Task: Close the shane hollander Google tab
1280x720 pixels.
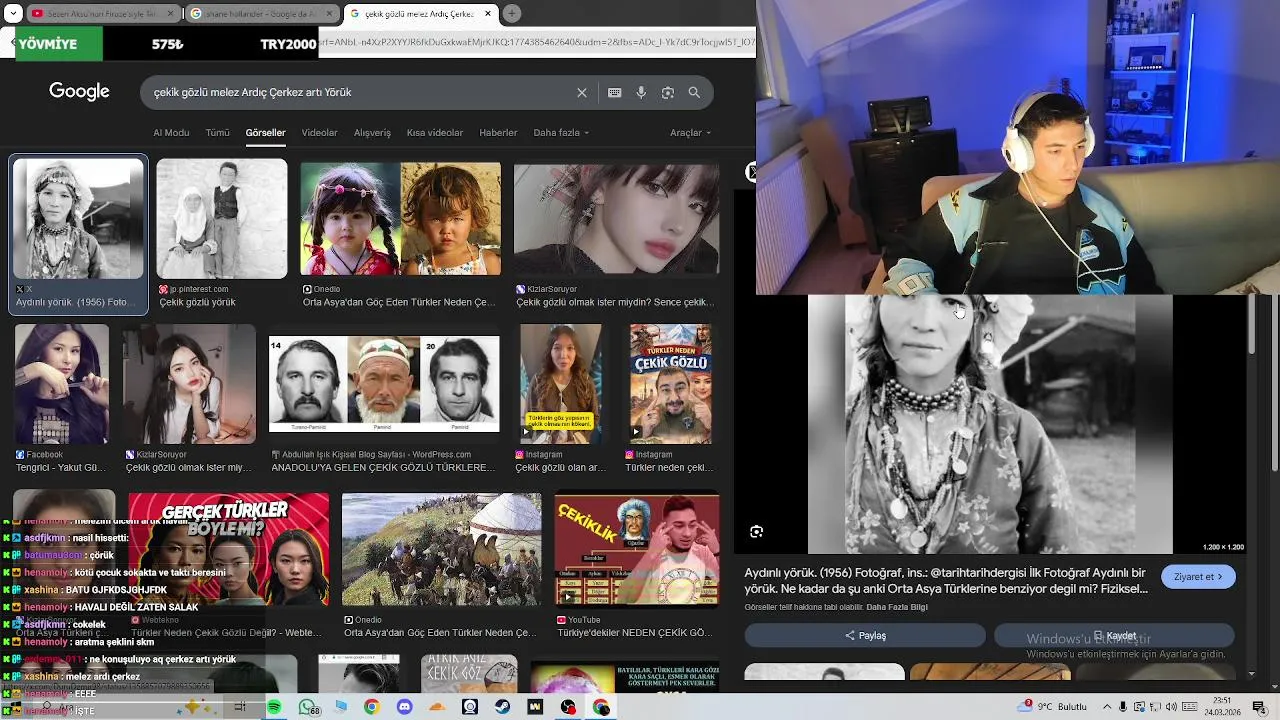Action: tap(330, 14)
